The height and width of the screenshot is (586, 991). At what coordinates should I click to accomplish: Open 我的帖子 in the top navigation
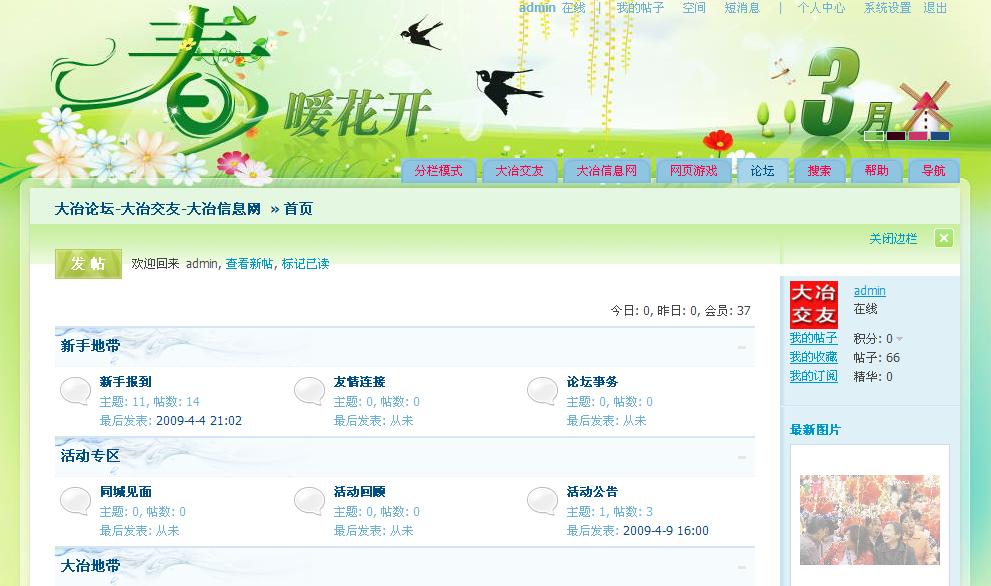coord(640,8)
